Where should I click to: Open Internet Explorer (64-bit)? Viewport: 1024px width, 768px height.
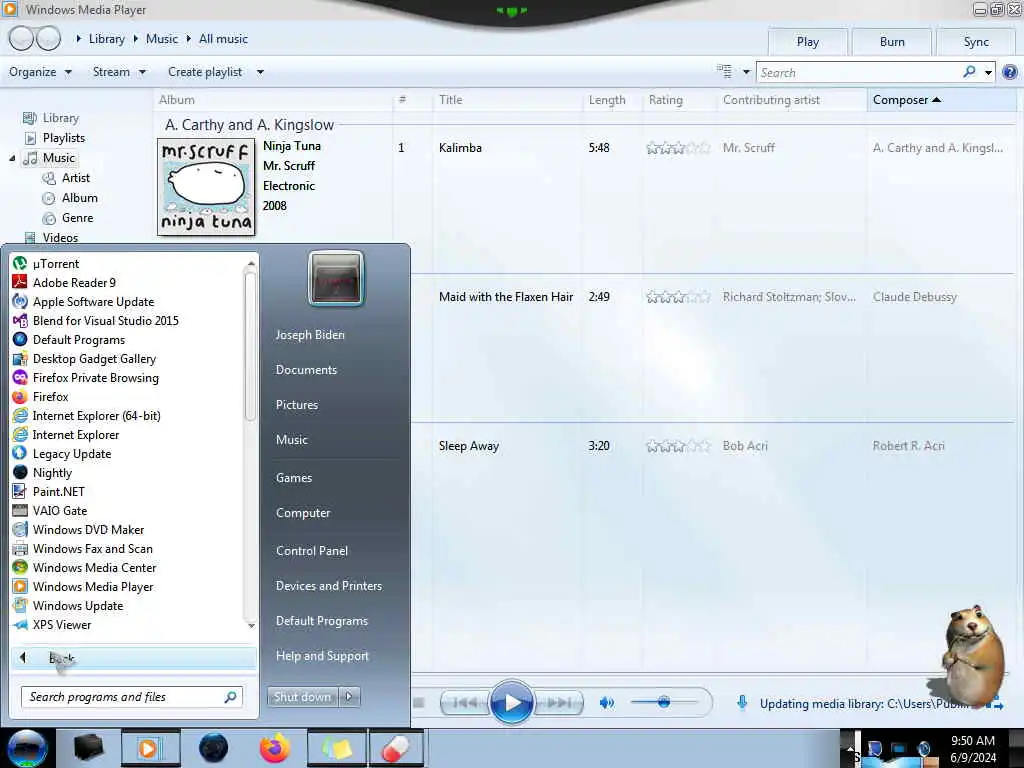pos(86,415)
